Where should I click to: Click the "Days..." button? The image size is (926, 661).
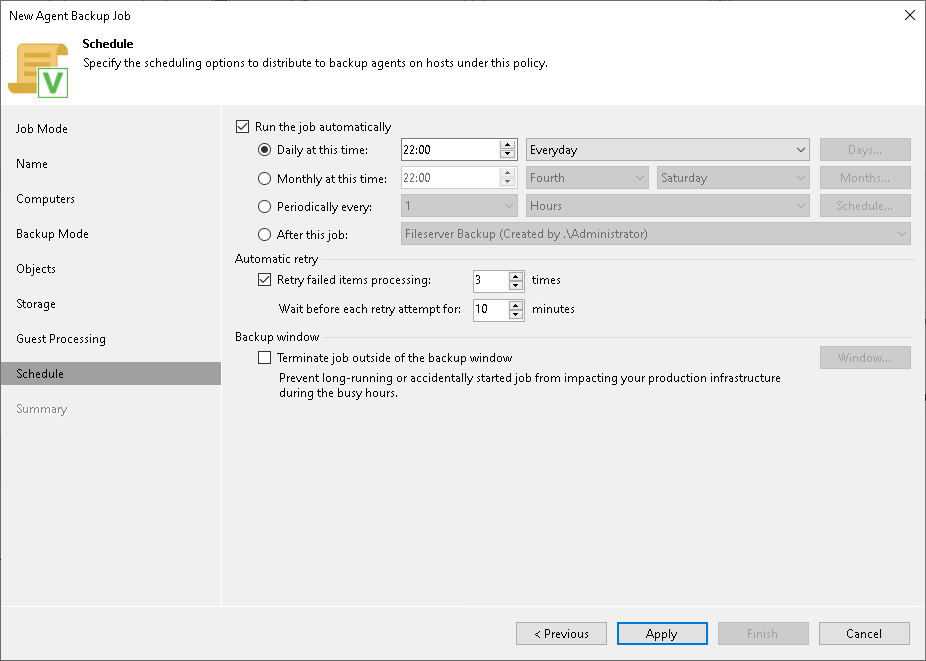click(864, 148)
